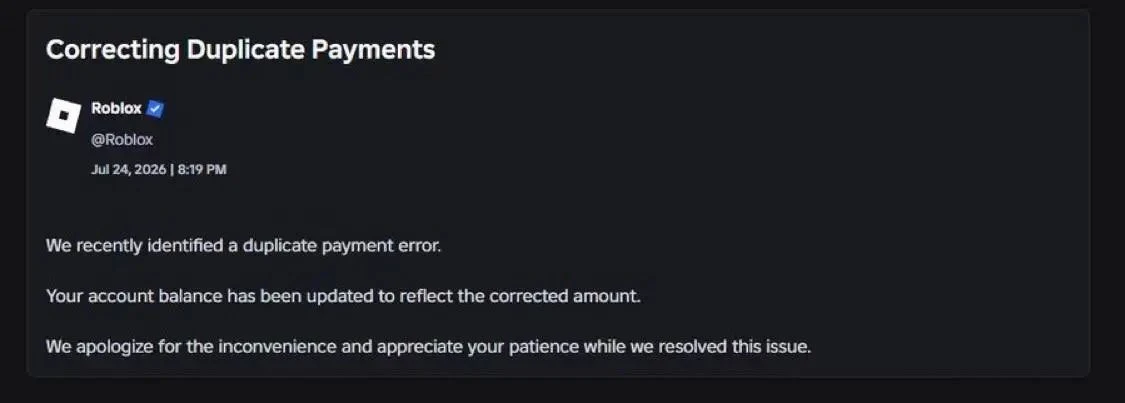The image size is (1125, 403).
Task: Click the blue verified checkmark badge
Action: [x=155, y=109]
